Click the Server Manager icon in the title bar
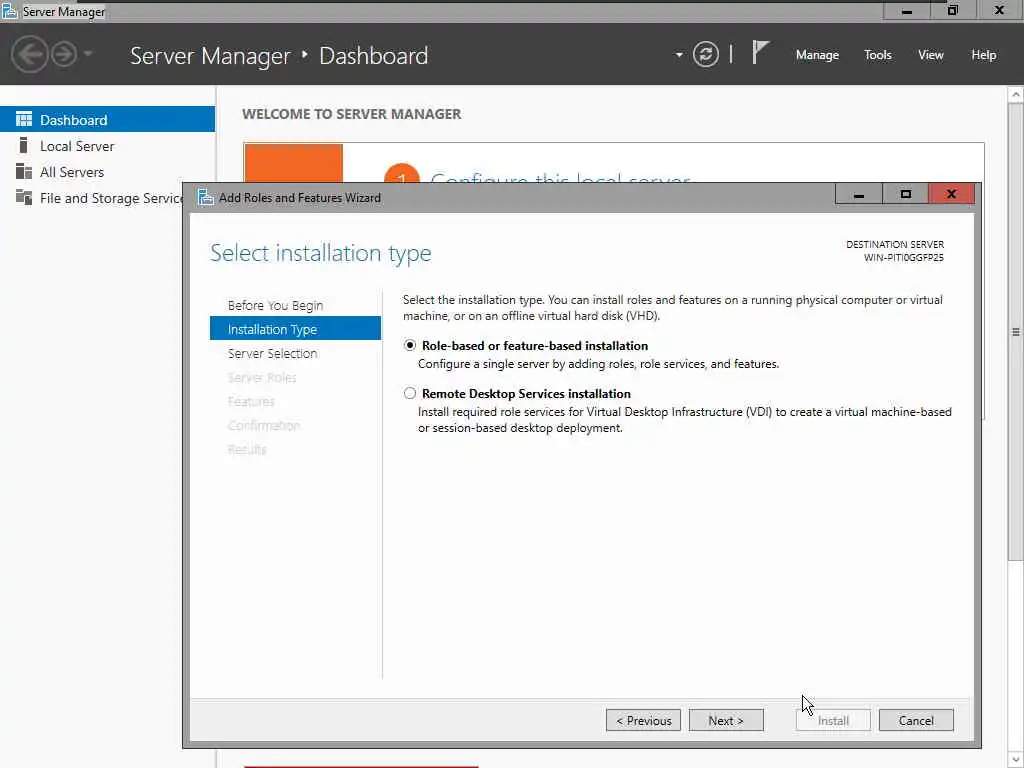The width and height of the screenshot is (1024, 768). (9, 10)
